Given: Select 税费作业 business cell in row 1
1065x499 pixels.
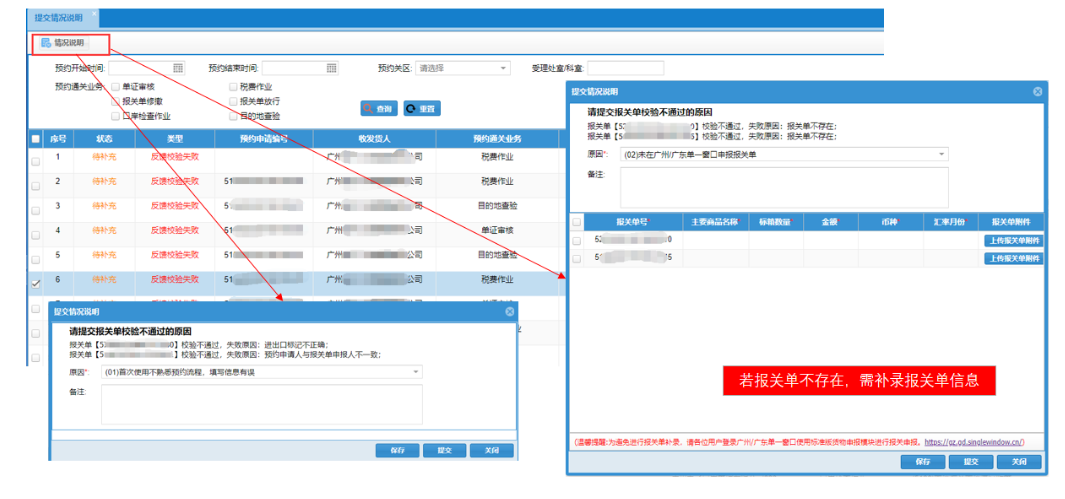Looking at the screenshot, I should 497,157.
